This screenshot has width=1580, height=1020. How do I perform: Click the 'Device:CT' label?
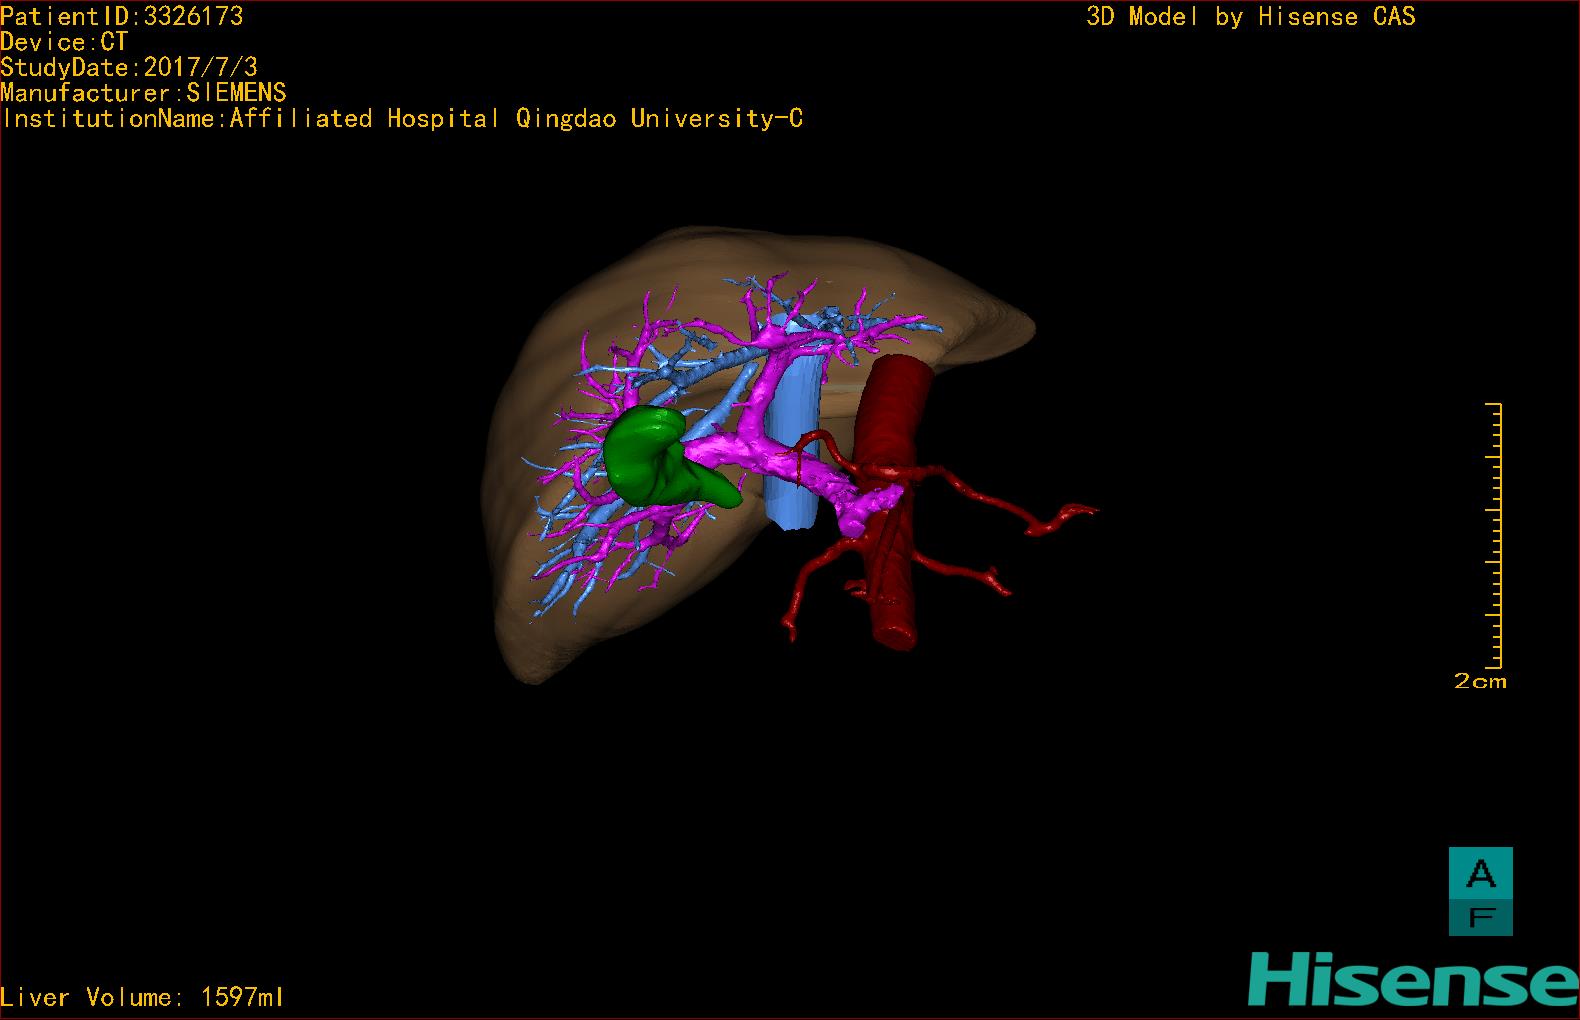tap(64, 42)
